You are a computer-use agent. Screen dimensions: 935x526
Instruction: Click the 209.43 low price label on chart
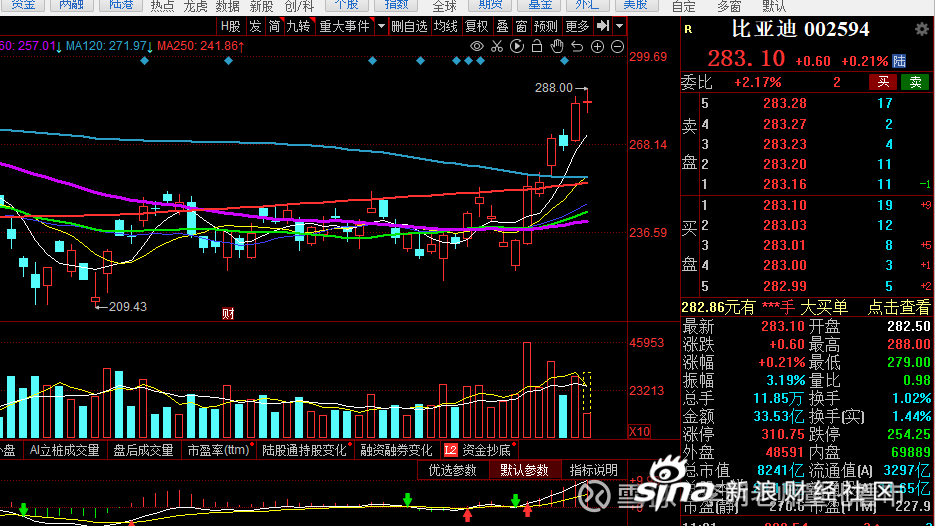coord(128,307)
